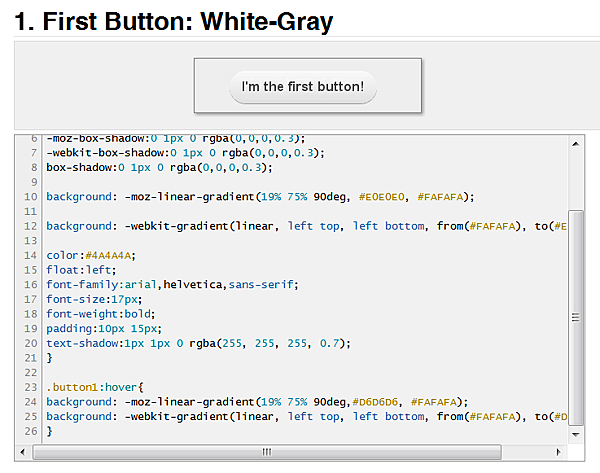Click the vertical scrollbar up arrow
600x473 pixels.
pos(576,144)
